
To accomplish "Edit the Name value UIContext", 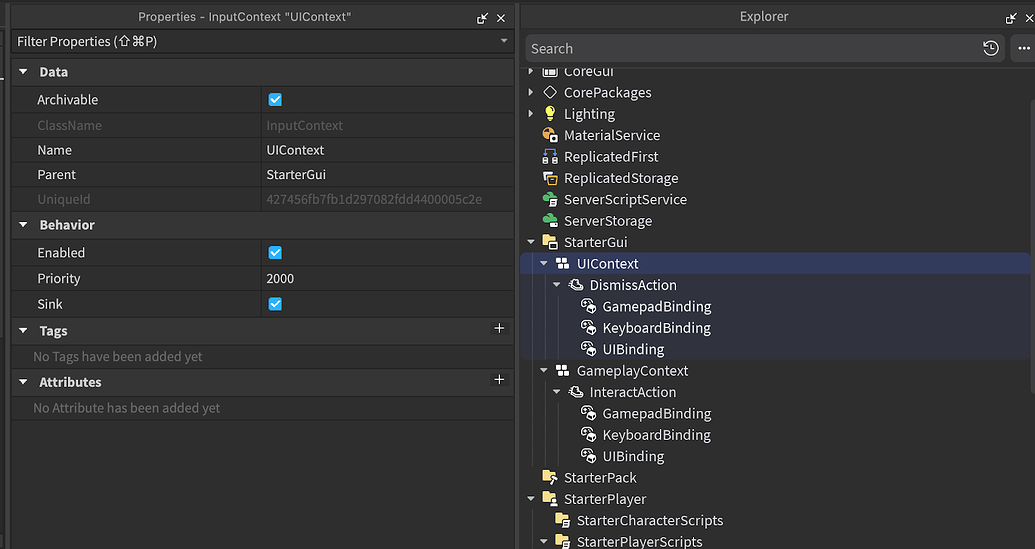I will click(387, 150).
